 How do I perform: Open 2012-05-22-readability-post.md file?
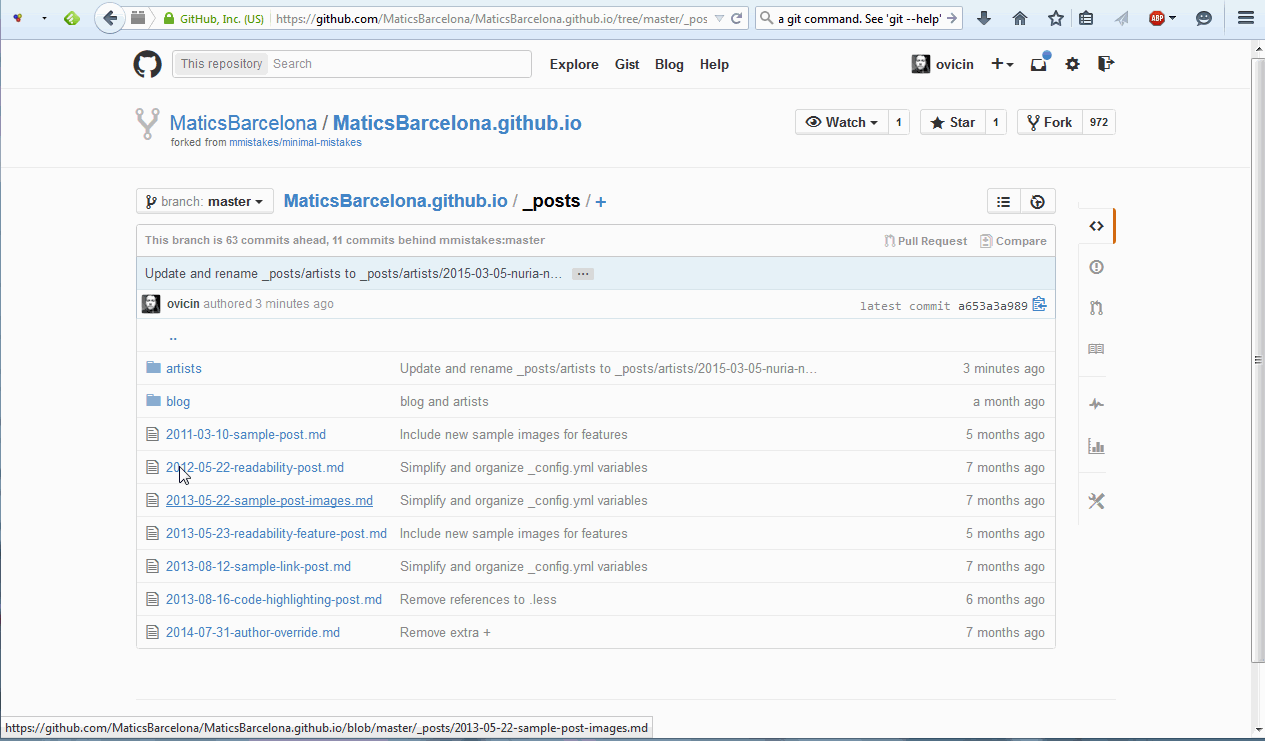tap(255, 468)
